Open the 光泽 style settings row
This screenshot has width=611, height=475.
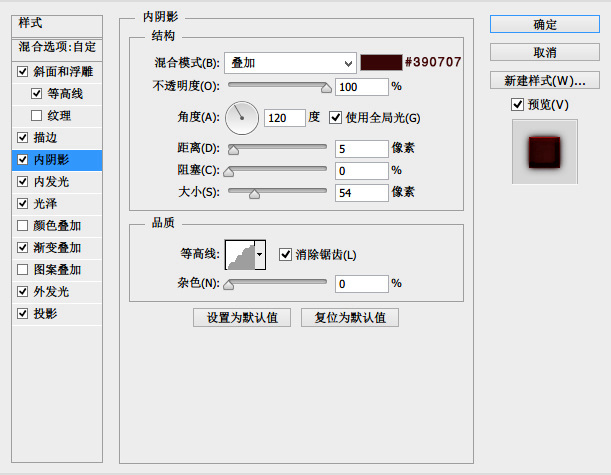(57, 203)
